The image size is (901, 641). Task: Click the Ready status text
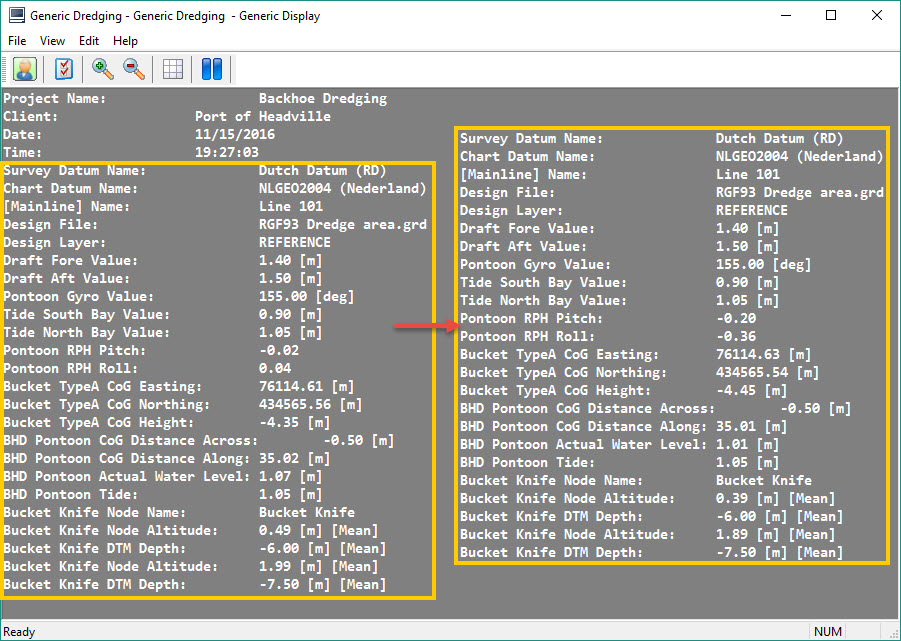[x=20, y=632]
